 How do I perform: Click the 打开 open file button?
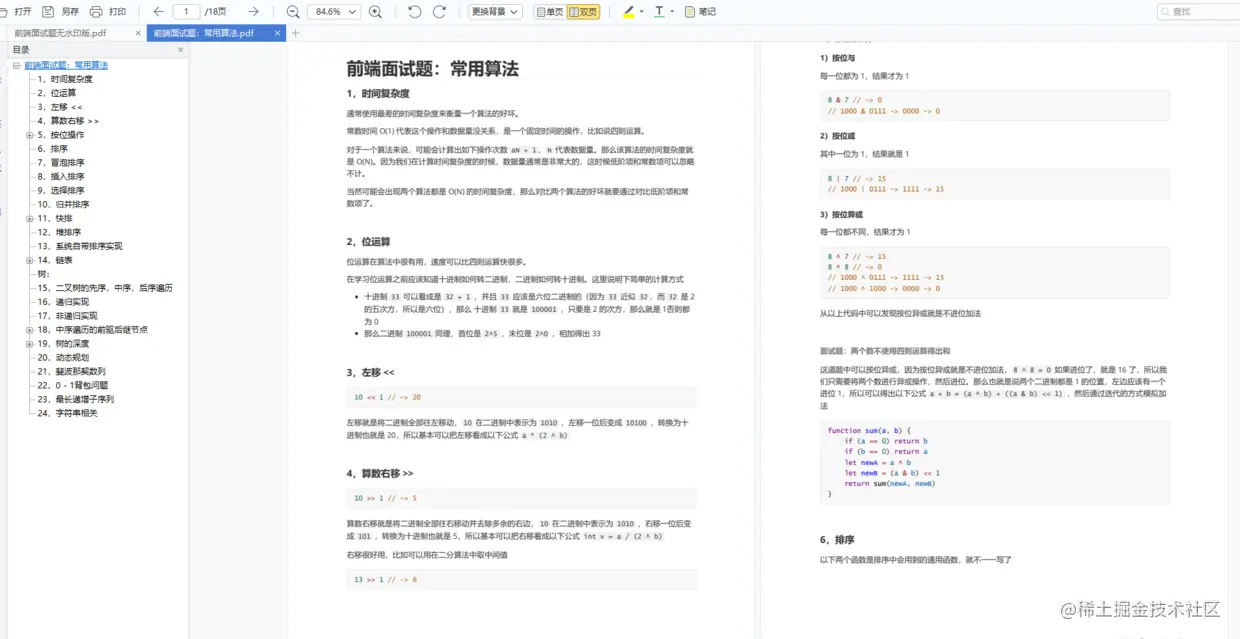[17, 12]
